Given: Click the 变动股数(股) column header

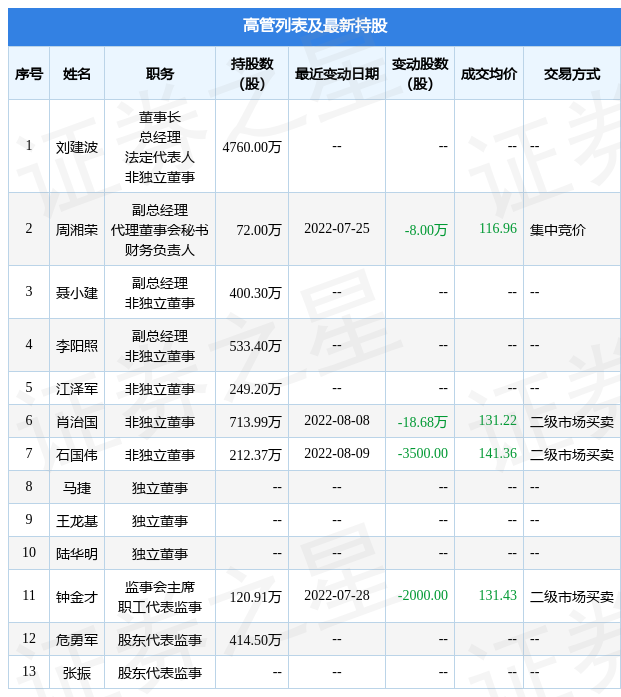Looking at the screenshot, I should [420, 74].
